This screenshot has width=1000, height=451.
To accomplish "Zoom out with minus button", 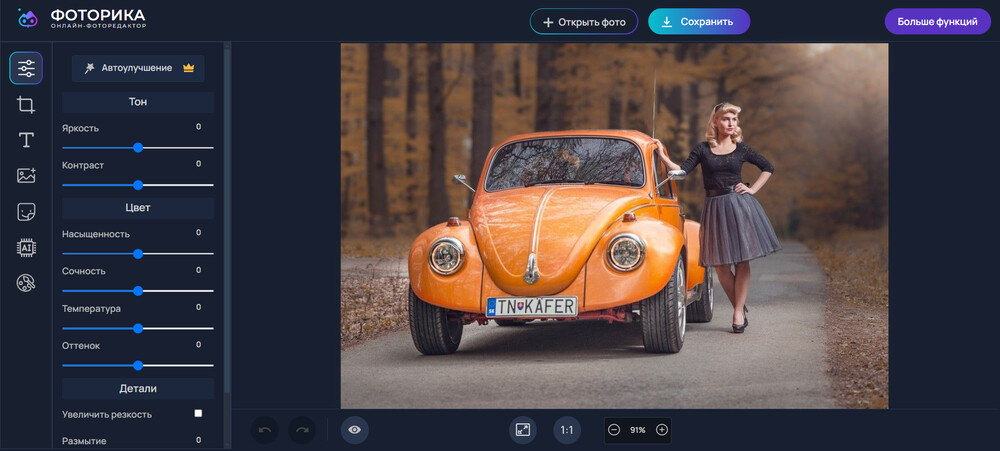I will pyautogui.click(x=614, y=430).
